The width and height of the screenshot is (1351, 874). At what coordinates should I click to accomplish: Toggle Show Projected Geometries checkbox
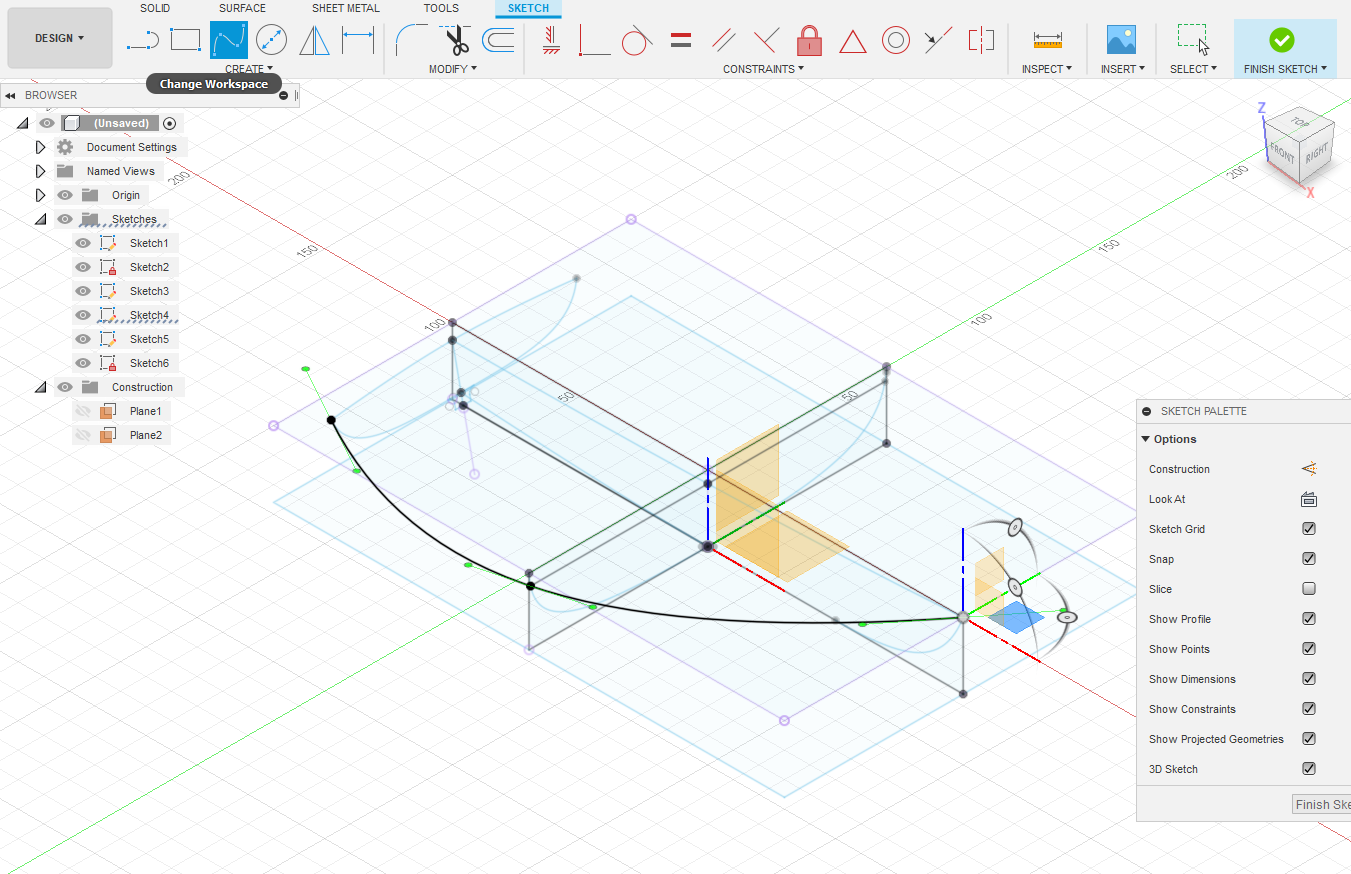tap(1309, 739)
